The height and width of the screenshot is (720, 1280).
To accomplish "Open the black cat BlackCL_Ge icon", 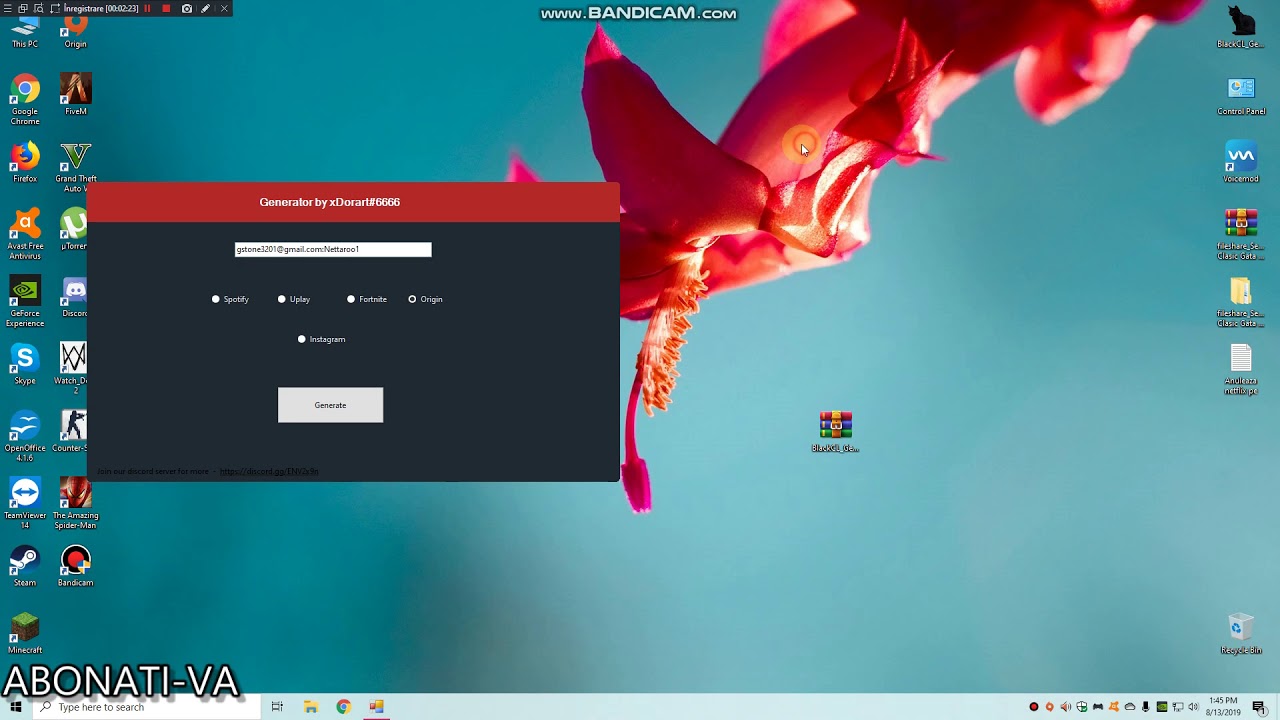I will 1241,26.
